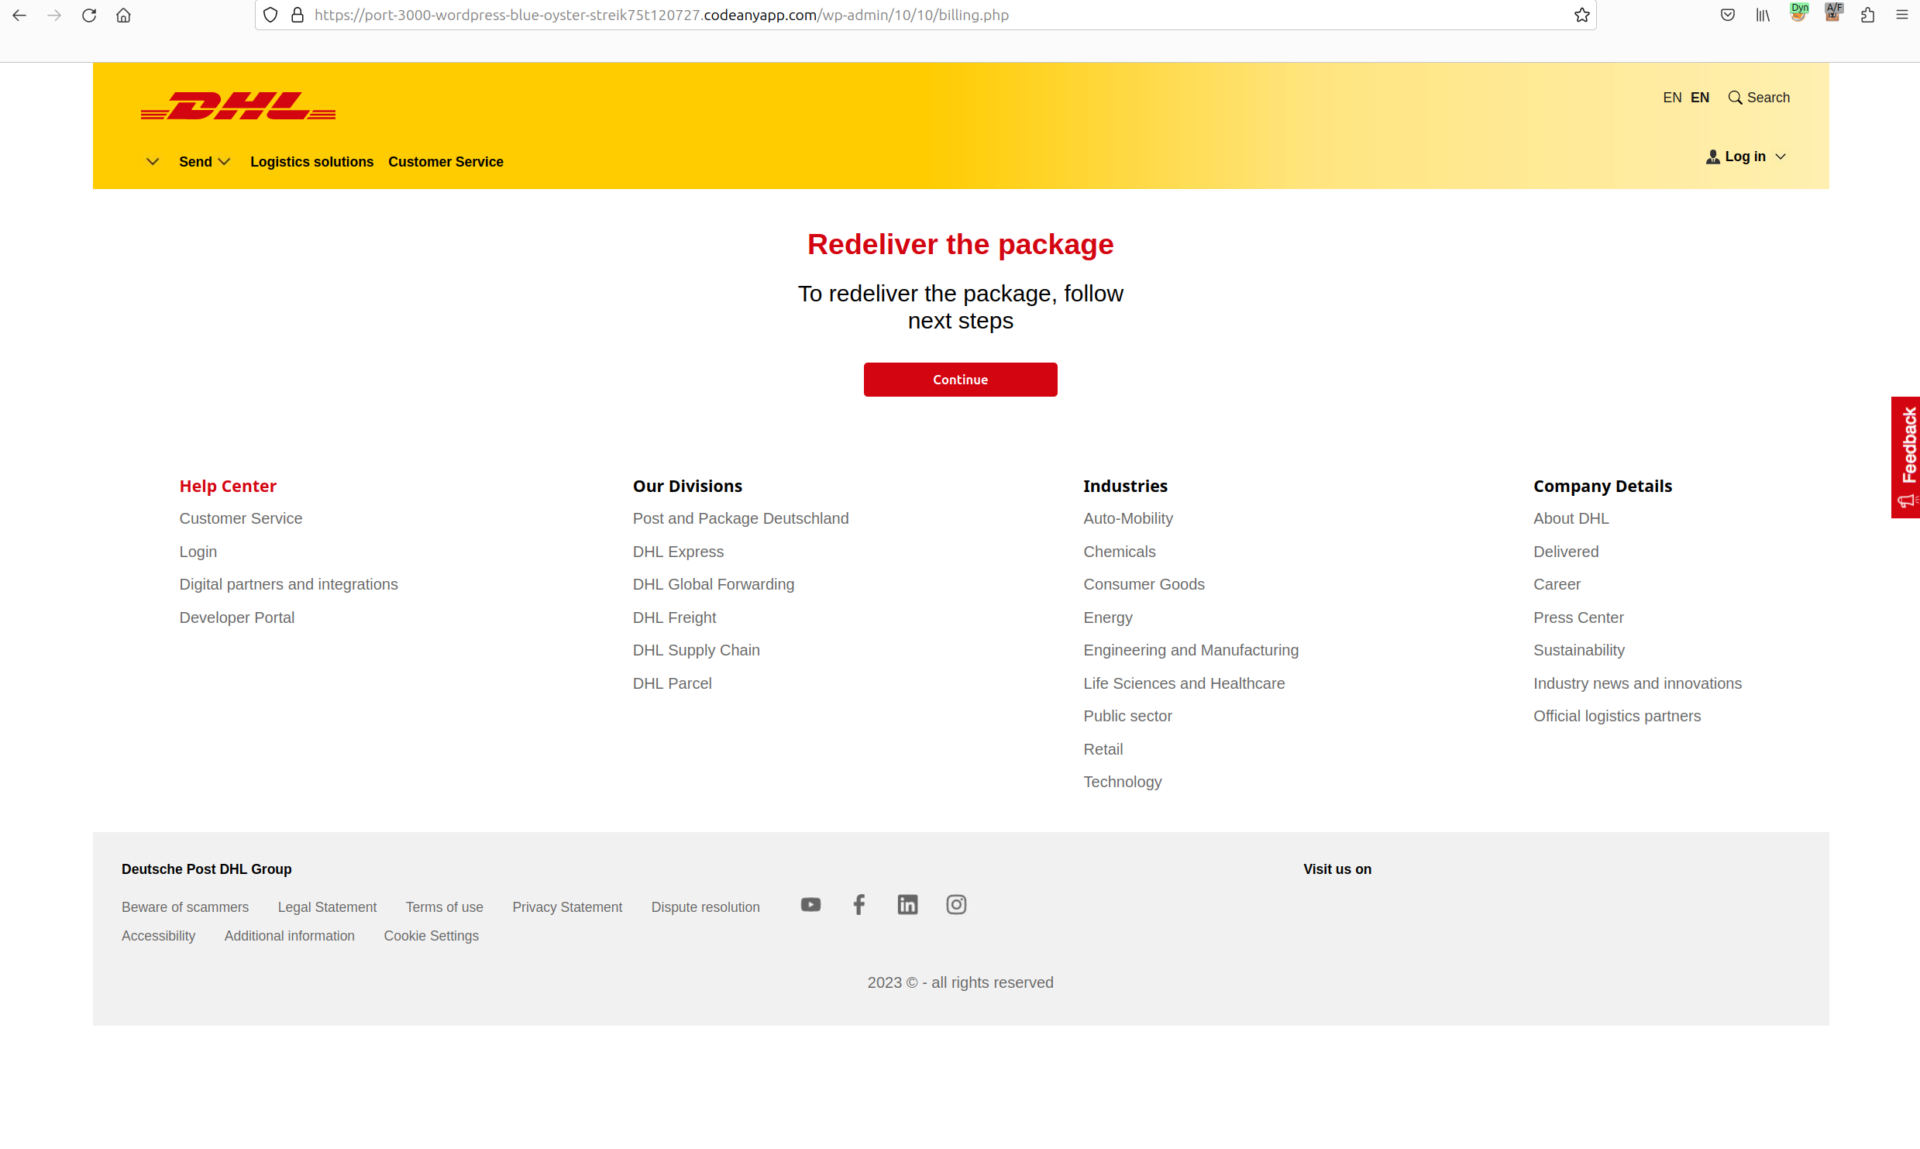
Task: Open the extensions puzzle icon
Action: pos(1868,15)
